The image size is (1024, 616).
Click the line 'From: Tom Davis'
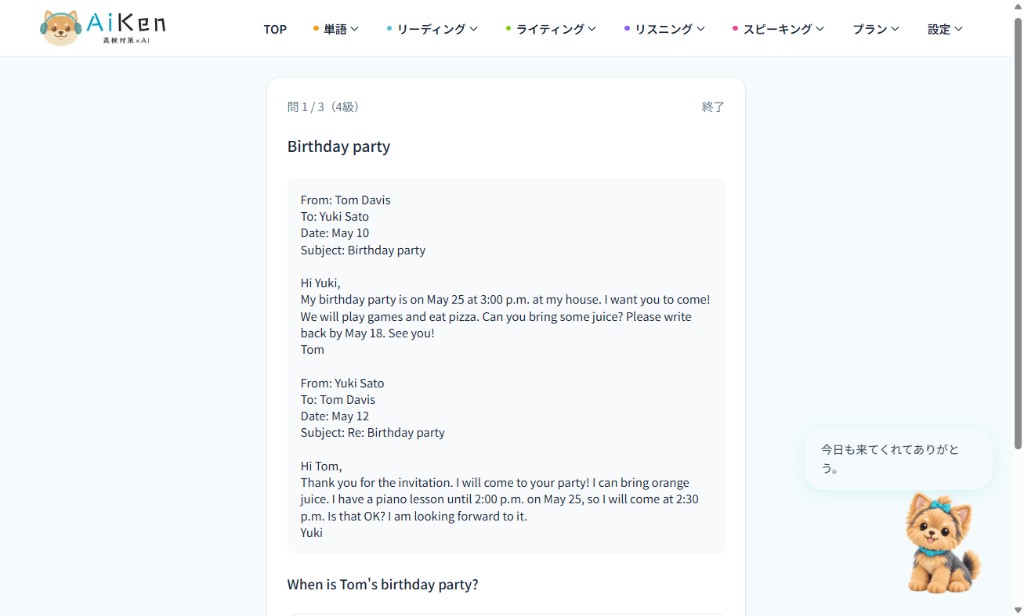[345, 200]
